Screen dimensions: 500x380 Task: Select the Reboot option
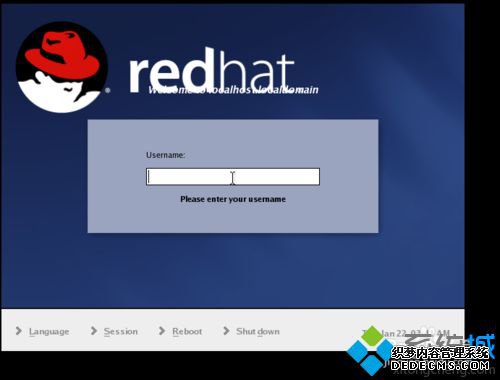[187, 331]
